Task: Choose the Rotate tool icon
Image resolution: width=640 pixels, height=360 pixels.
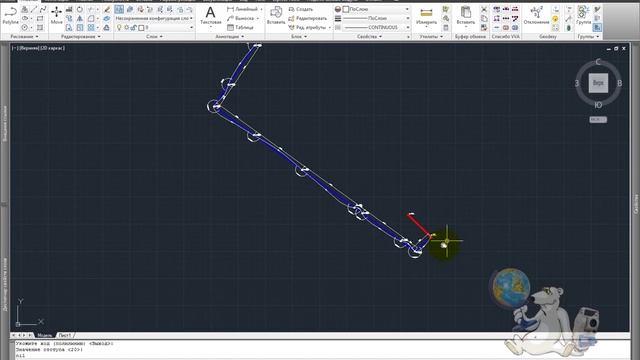Action: tap(80, 9)
